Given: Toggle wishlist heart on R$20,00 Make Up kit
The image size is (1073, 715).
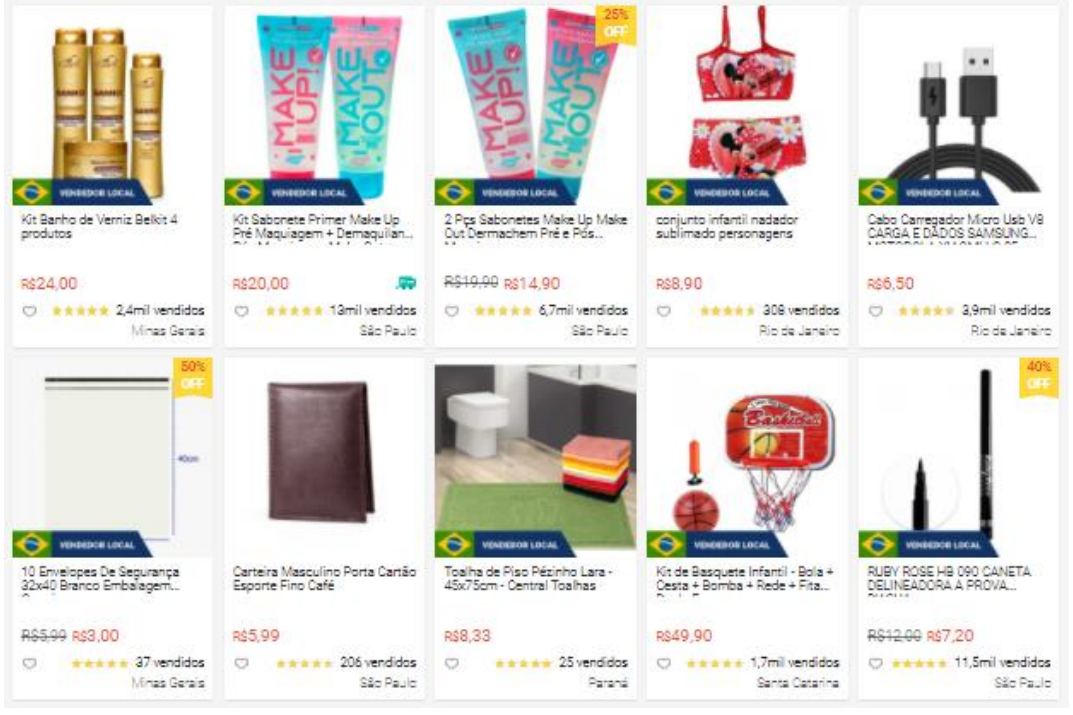Looking at the screenshot, I should pos(242,311).
